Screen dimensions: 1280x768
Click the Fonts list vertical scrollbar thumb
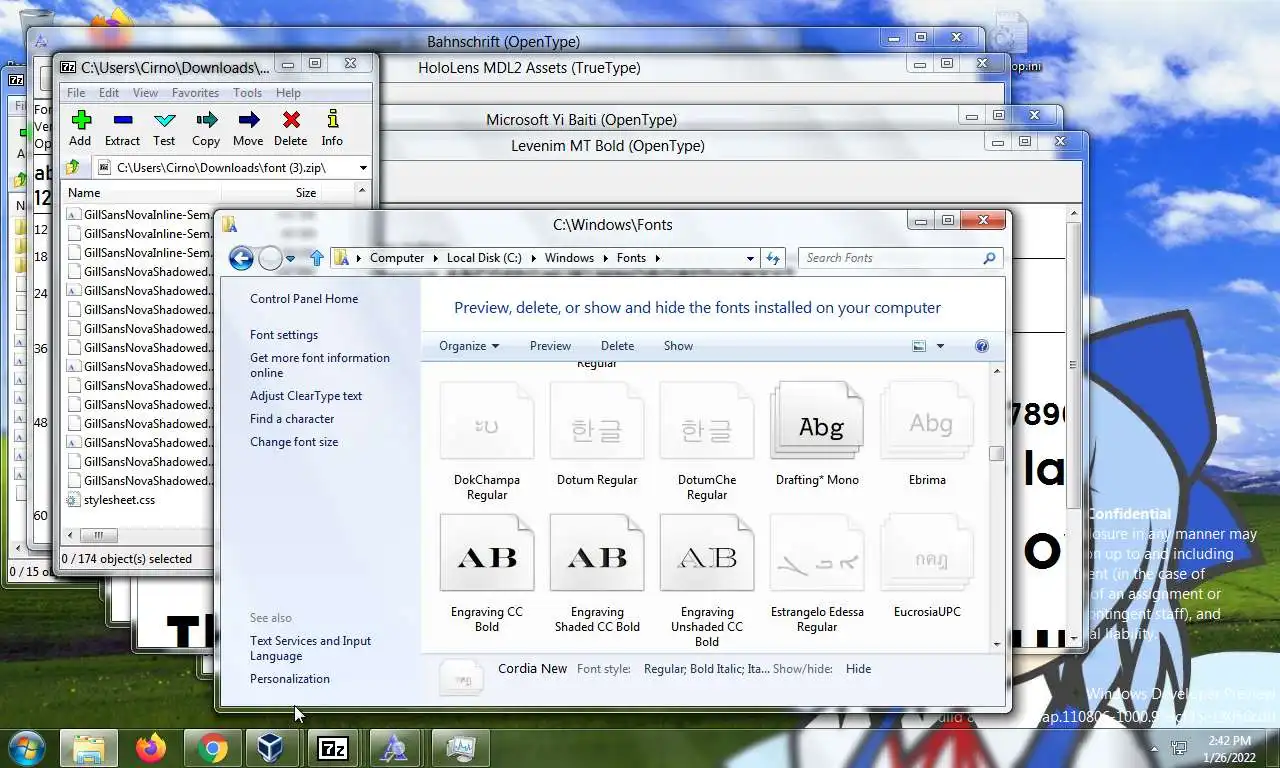pyautogui.click(x=996, y=454)
